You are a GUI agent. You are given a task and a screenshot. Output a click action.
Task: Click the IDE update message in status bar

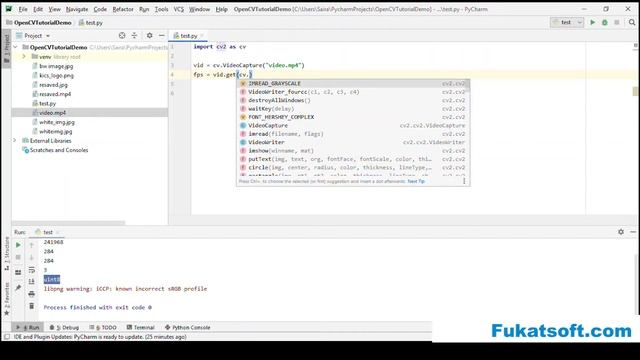click(100, 337)
